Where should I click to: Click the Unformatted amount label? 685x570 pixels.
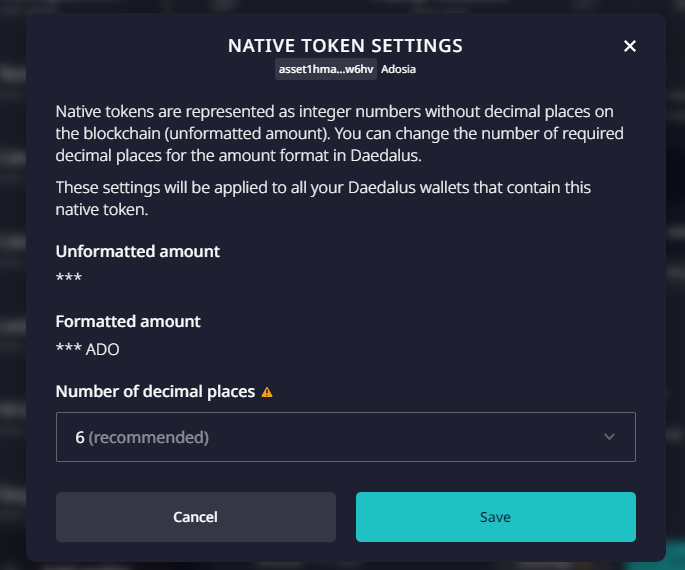pos(138,251)
